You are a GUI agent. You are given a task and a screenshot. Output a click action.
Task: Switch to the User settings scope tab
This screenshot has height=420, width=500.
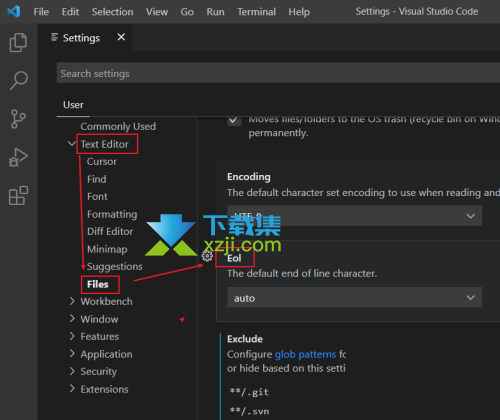[73, 105]
